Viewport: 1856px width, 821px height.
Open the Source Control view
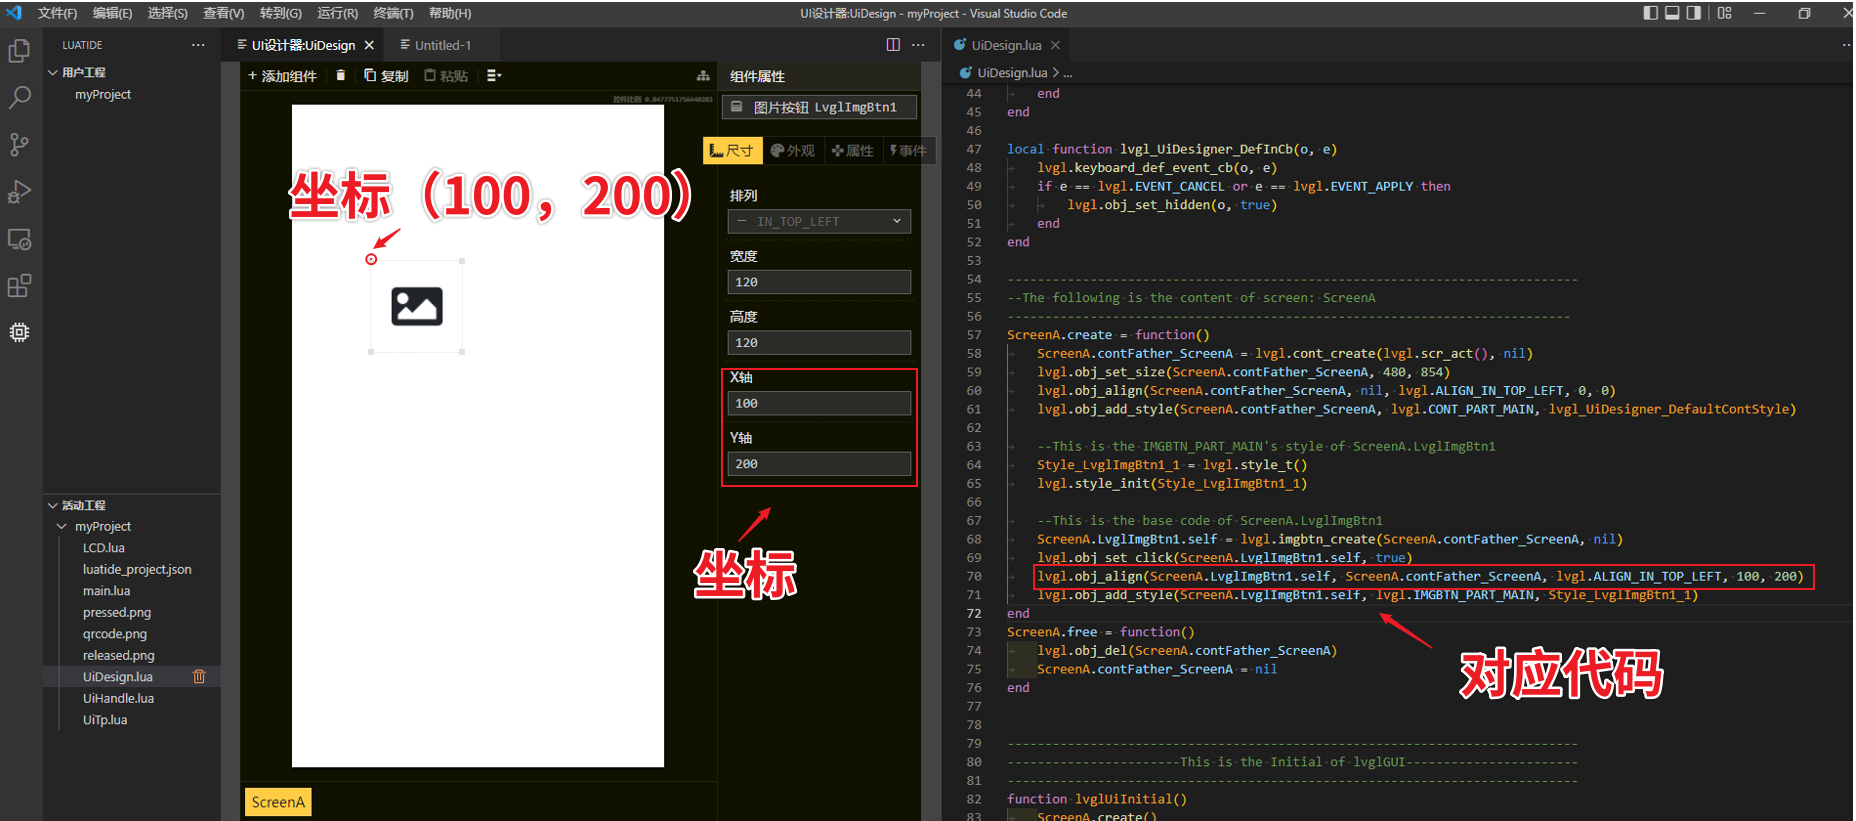click(19, 145)
